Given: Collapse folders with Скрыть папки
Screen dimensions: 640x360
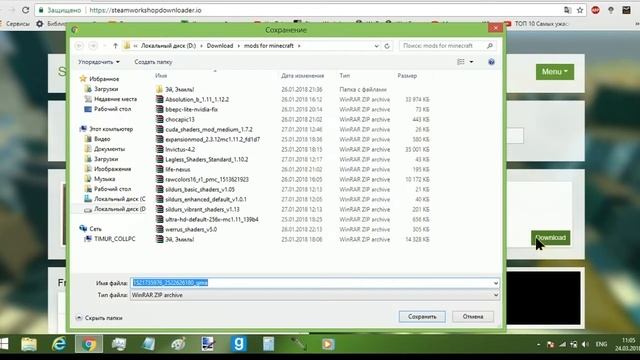Looking at the screenshot, I should point(99,318).
